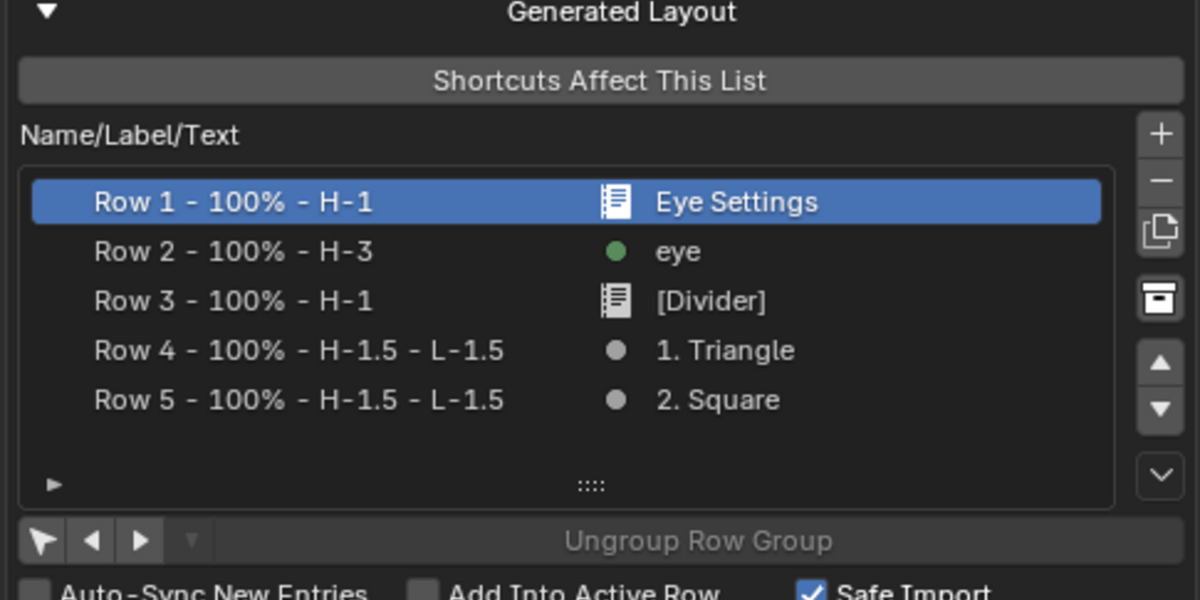
Task: Click the plus icon to add entry
Action: [x=1160, y=134]
